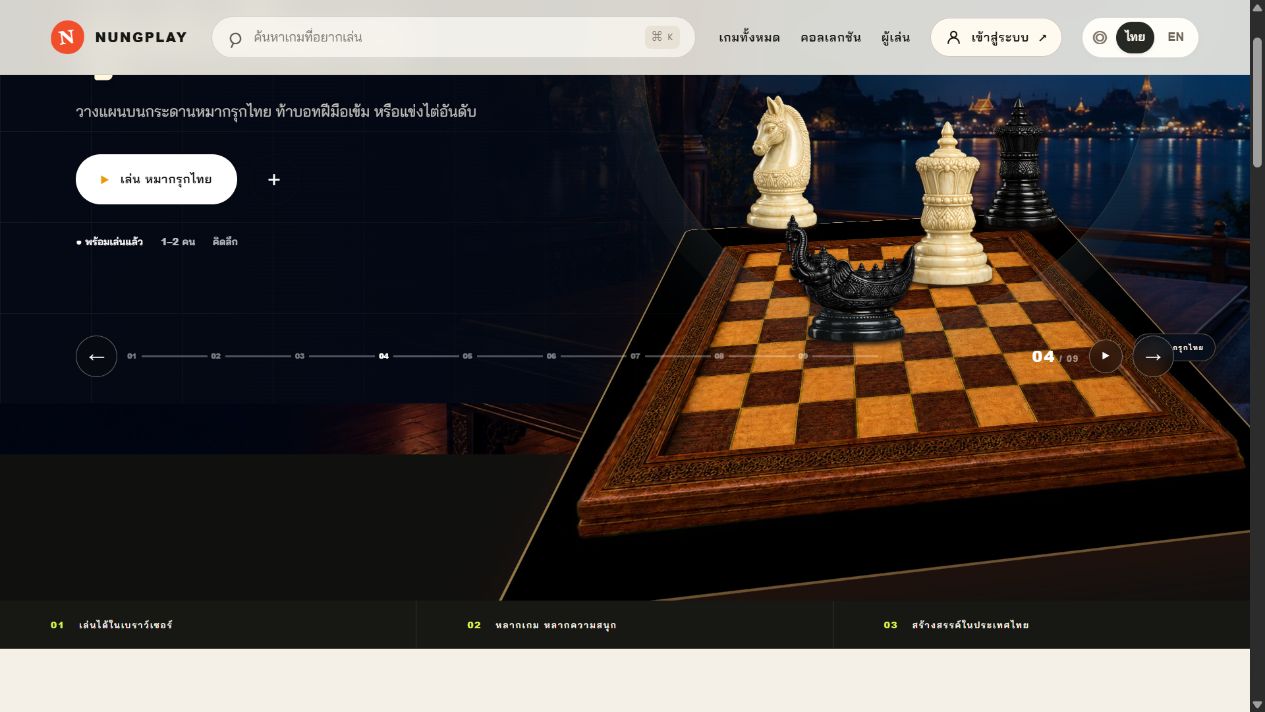Viewport: 1265px width, 712px height.
Task: Click the search magnifier icon
Action: click(235, 39)
